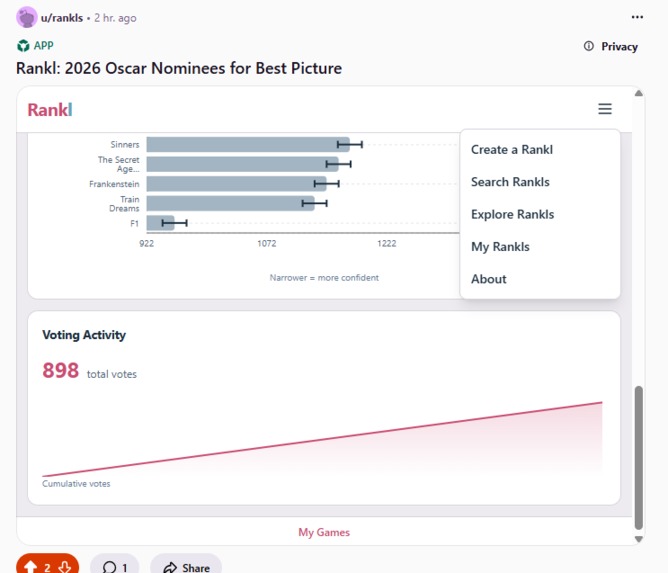Click the Privacy info icon
The width and height of the screenshot is (668, 573).
click(588, 46)
